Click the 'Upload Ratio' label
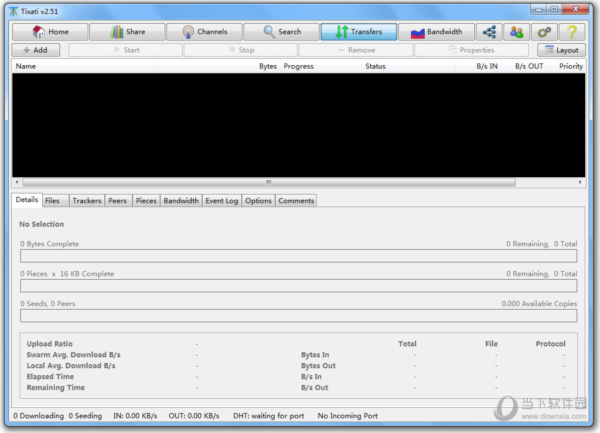The image size is (600, 433). 50,343
